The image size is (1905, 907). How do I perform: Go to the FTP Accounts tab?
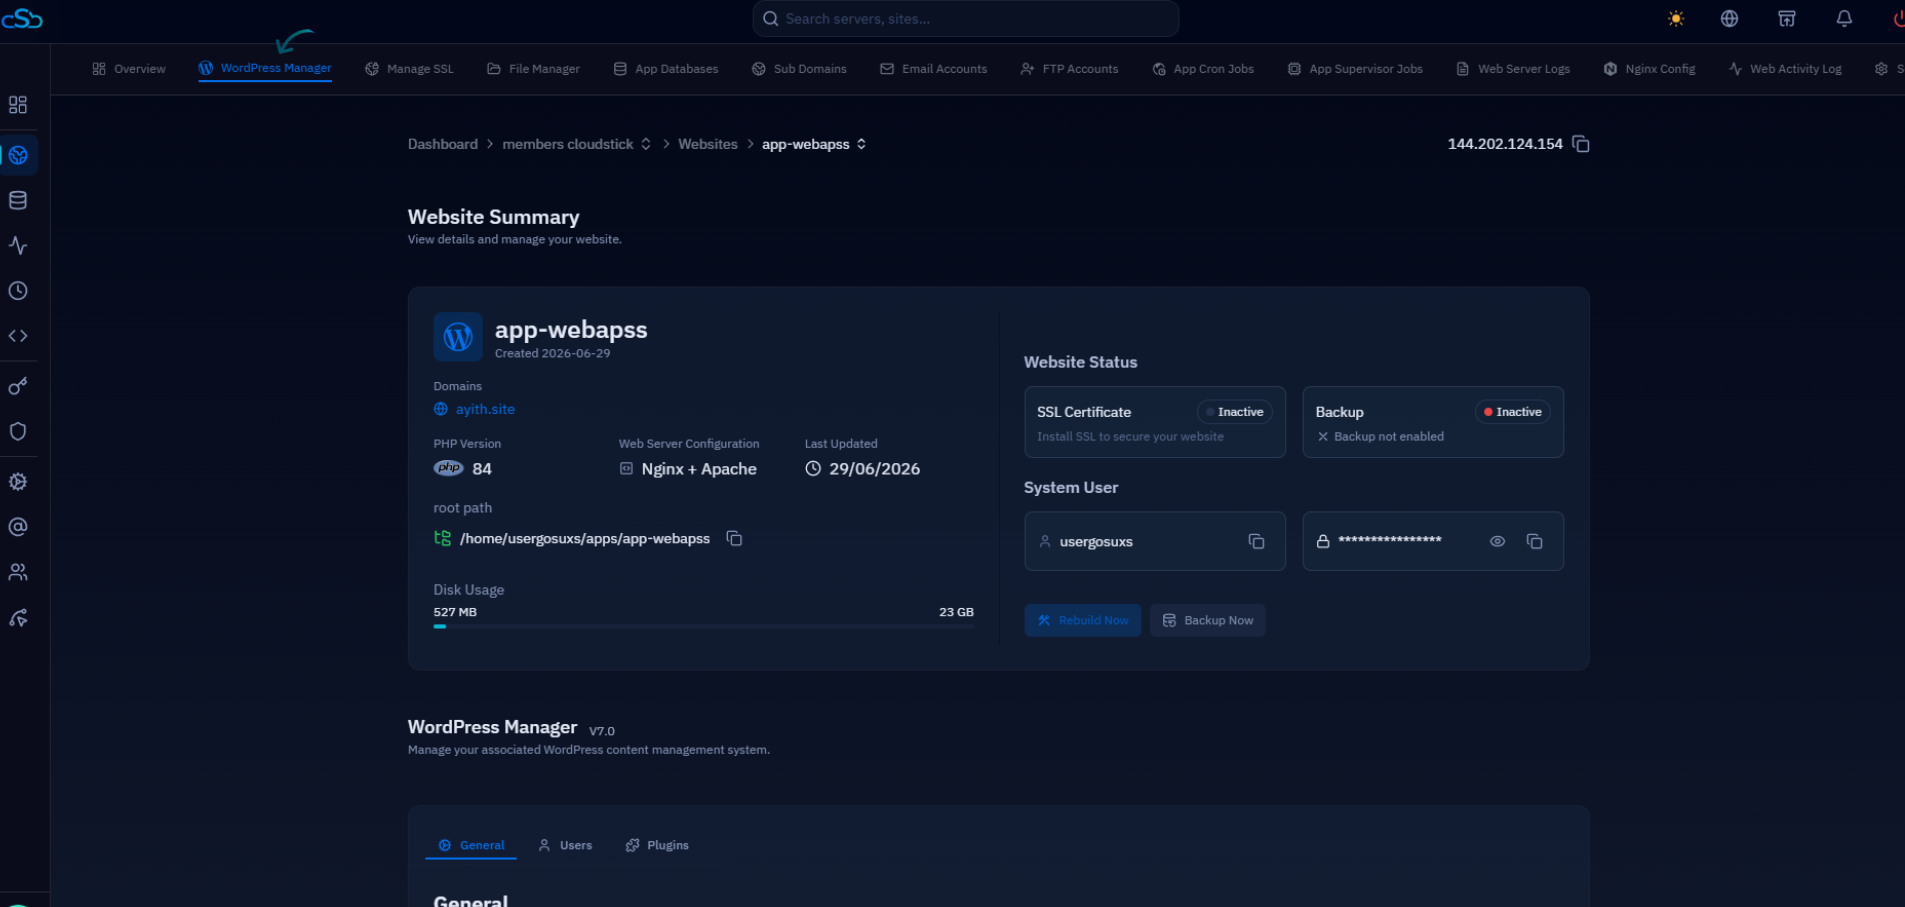[1069, 69]
